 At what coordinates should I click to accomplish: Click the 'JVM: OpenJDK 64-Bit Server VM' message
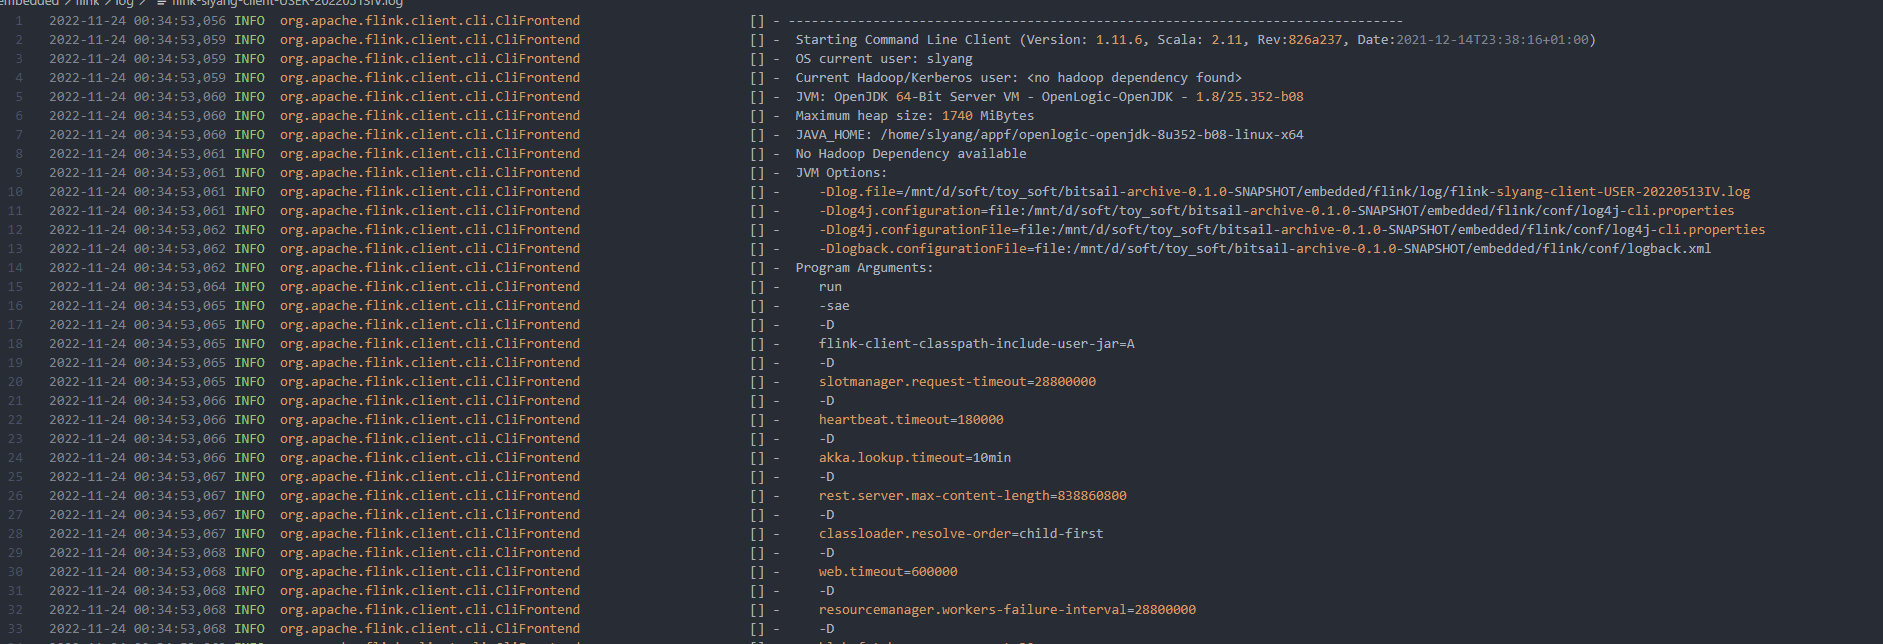pos(1049,97)
